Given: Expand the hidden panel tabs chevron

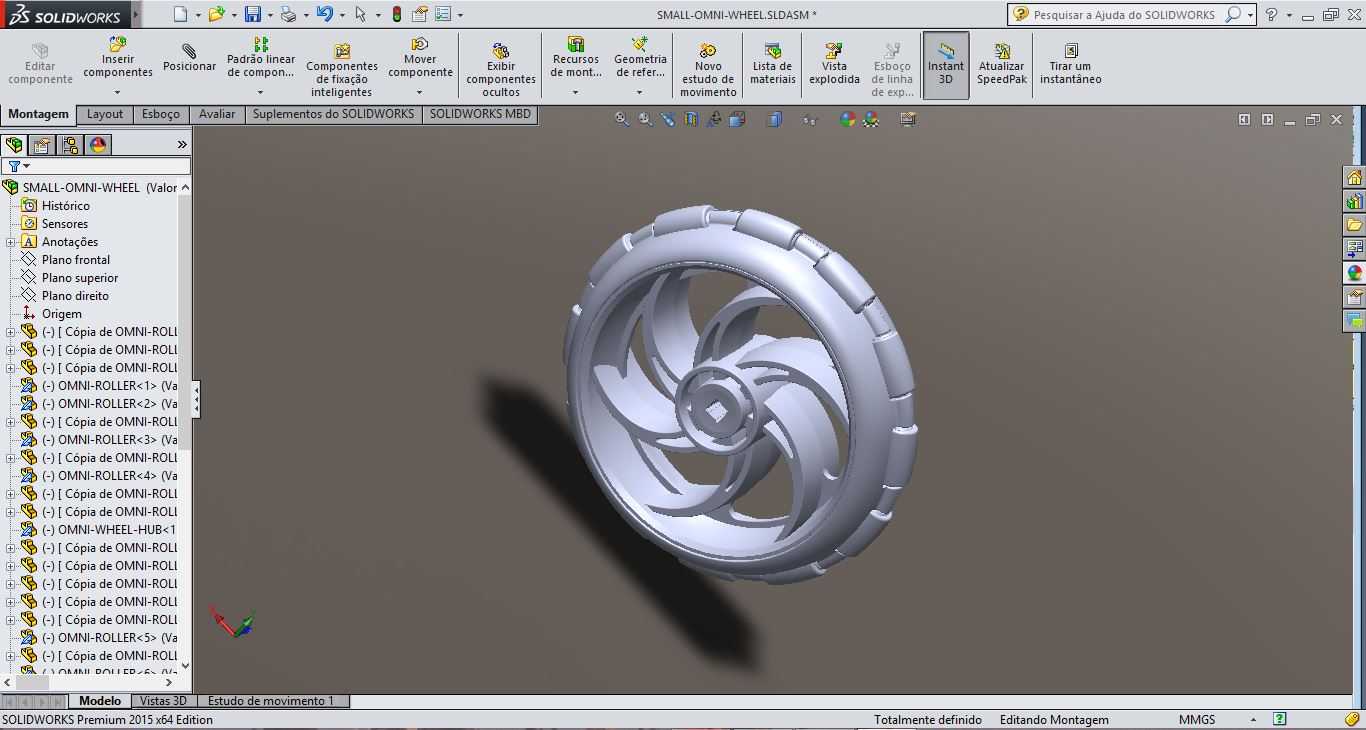Looking at the screenshot, I should click(x=182, y=145).
